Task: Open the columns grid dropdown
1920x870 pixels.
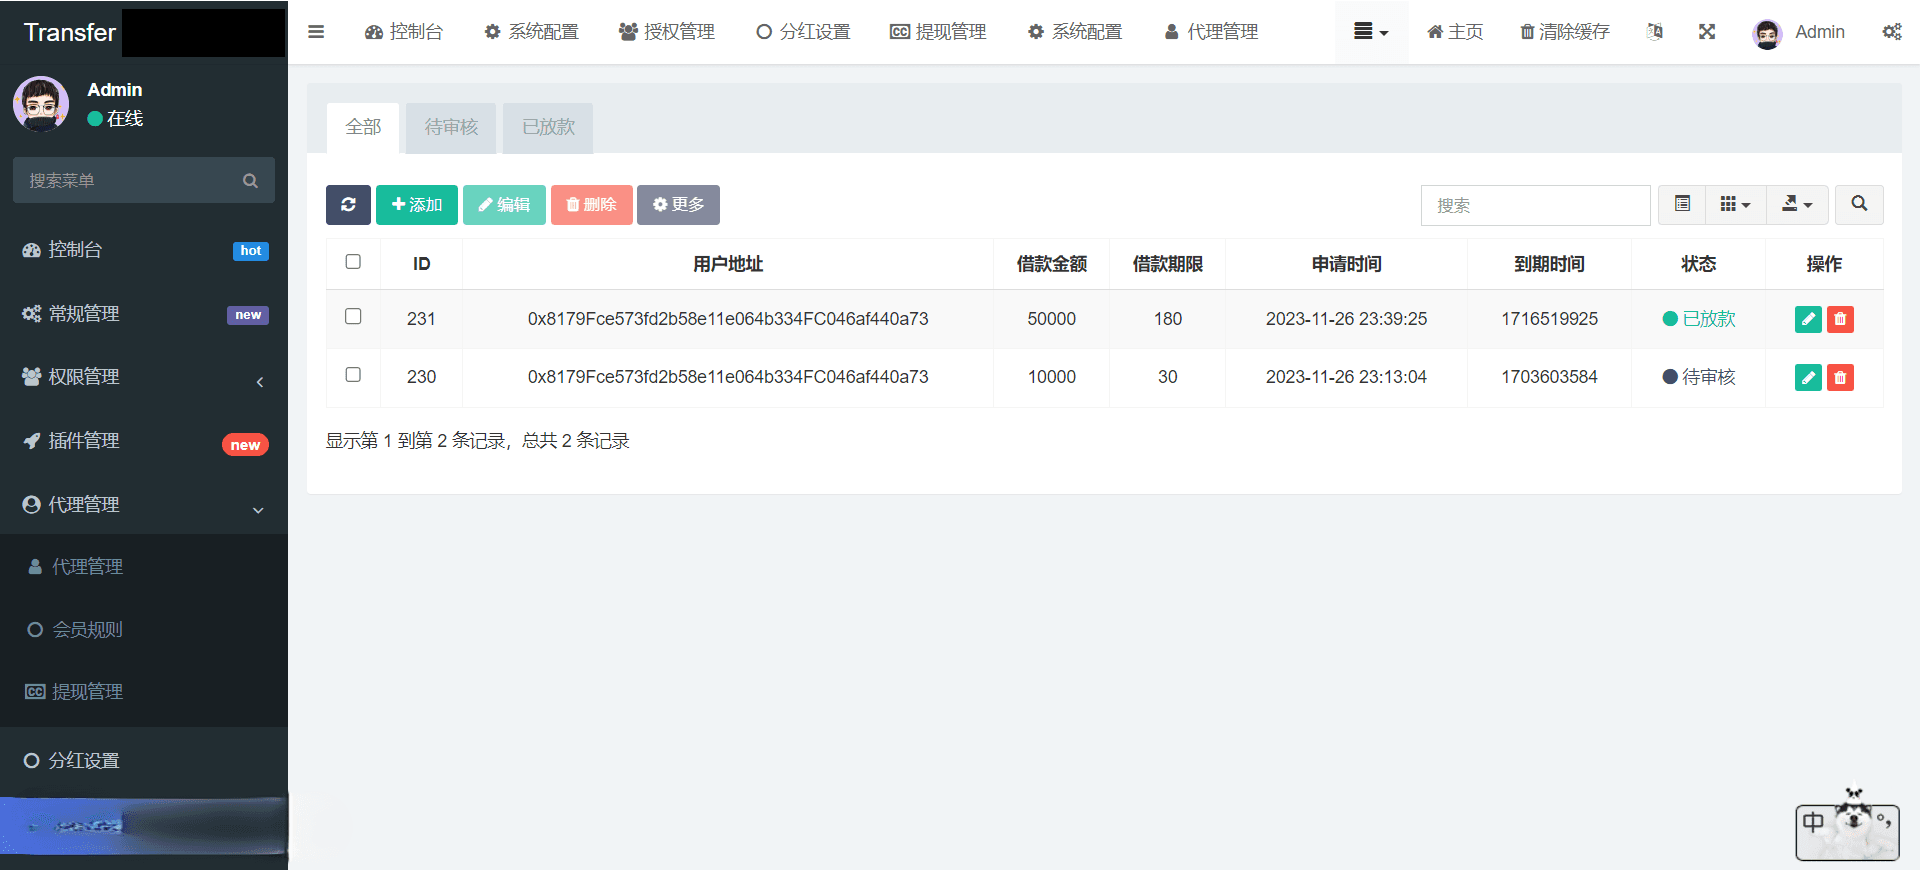Action: pyautogui.click(x=1735, y=204)
